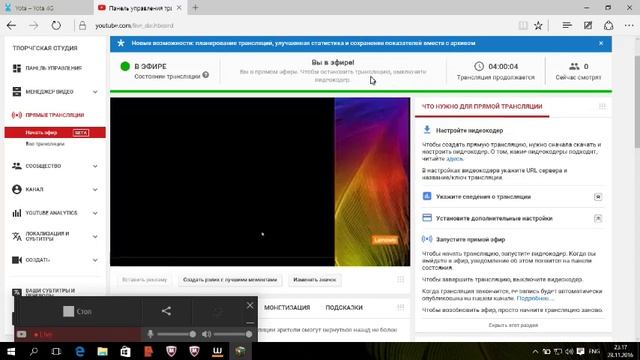Open Task View in taskbar
Screen dimensions: 640x360
[x=56, y=351]
